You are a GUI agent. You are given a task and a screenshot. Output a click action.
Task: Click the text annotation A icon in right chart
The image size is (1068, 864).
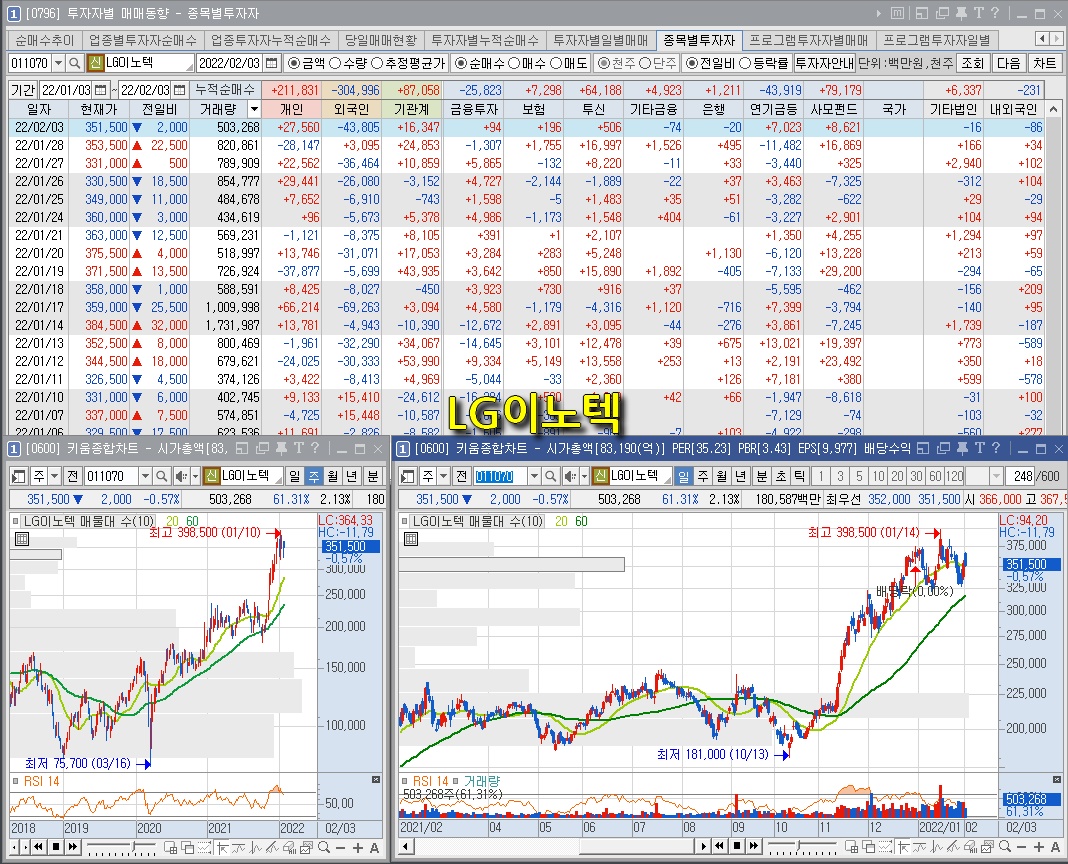[1055, 847]
